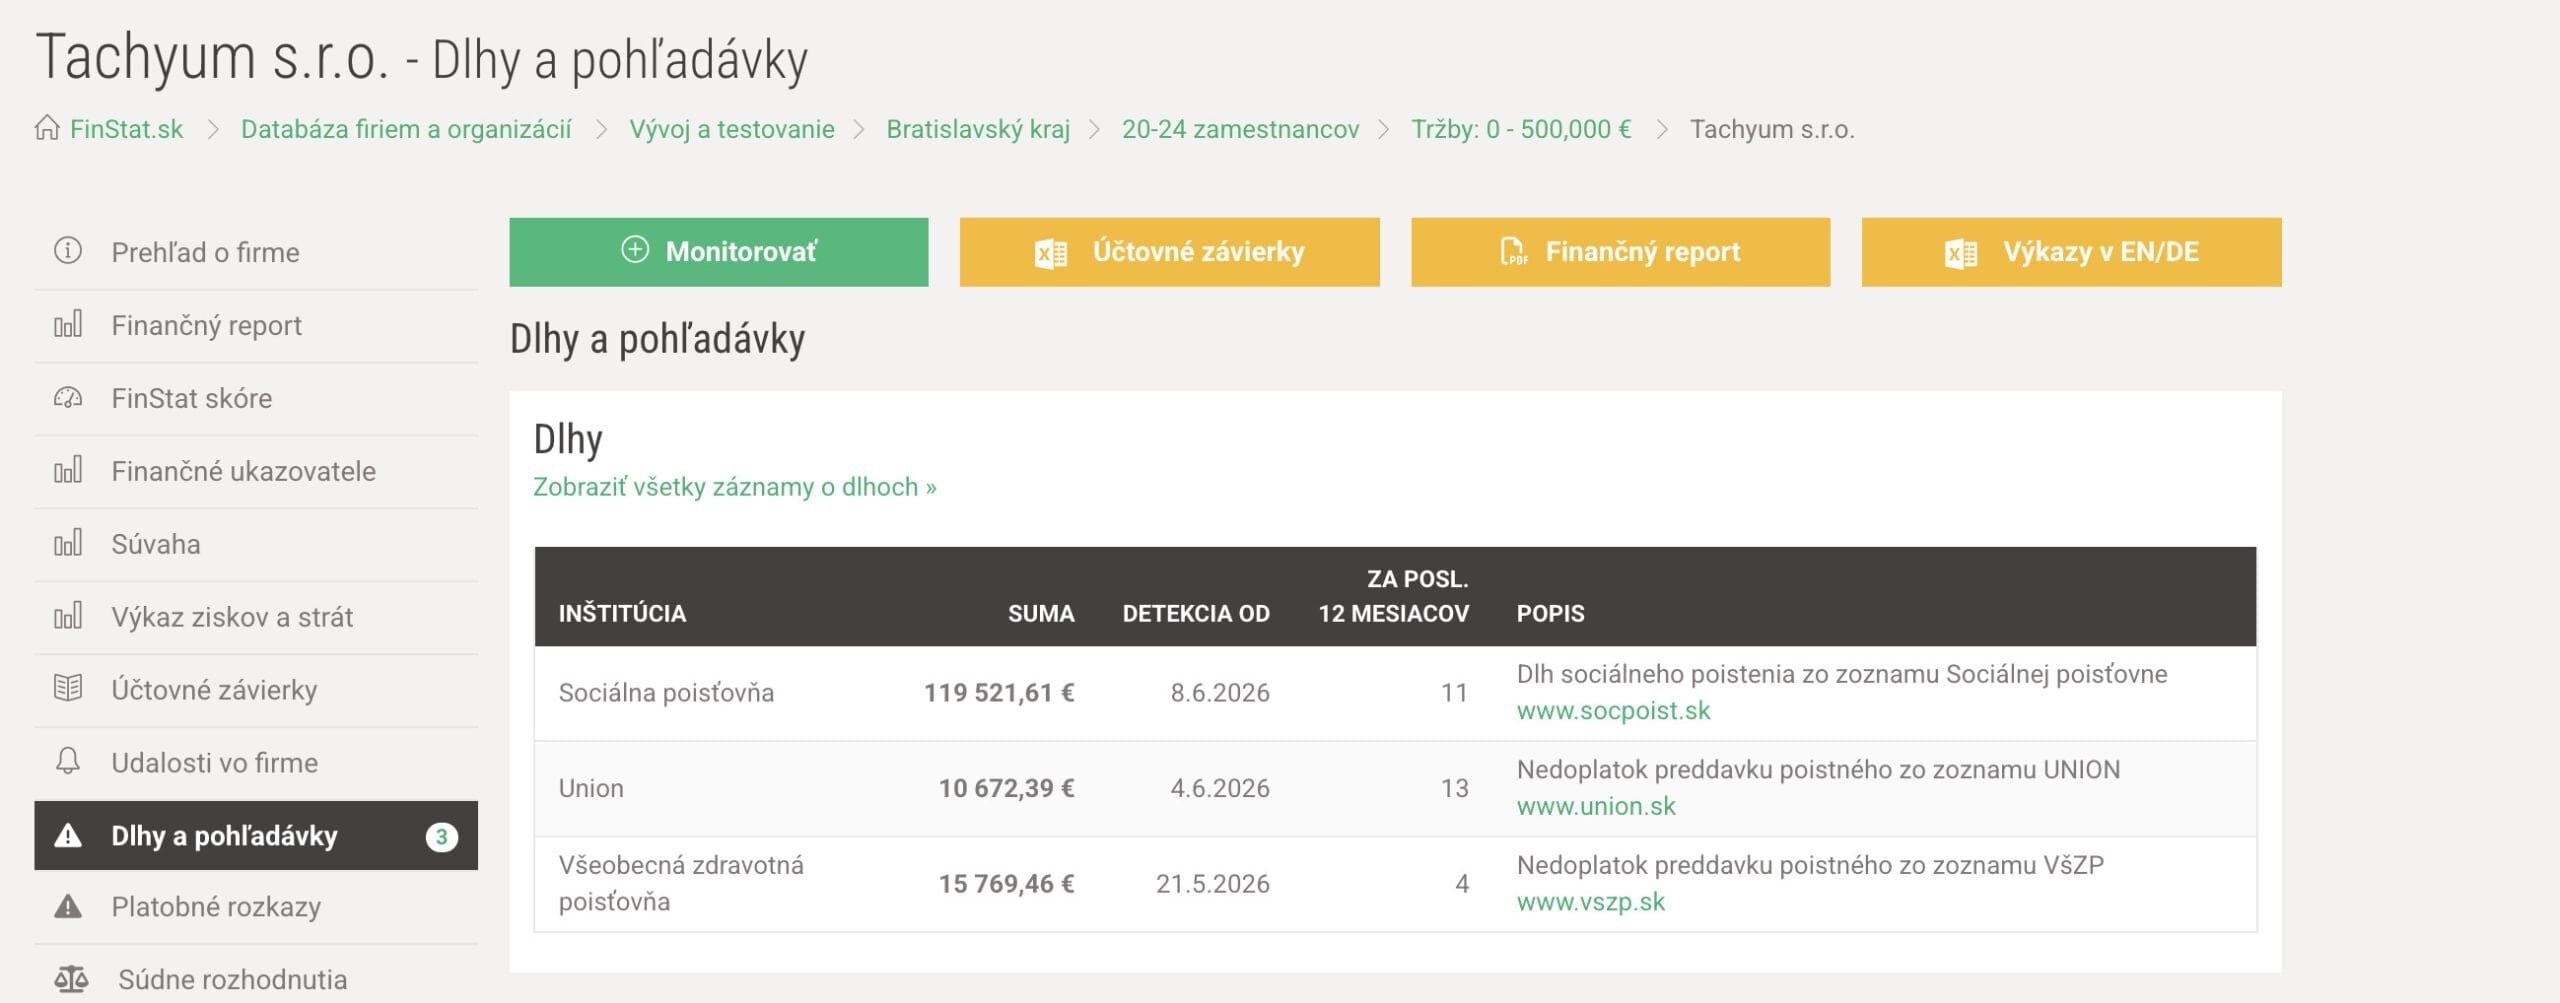Open the www.union.sk link
2560x1003 pixels.
(1596, 806)
